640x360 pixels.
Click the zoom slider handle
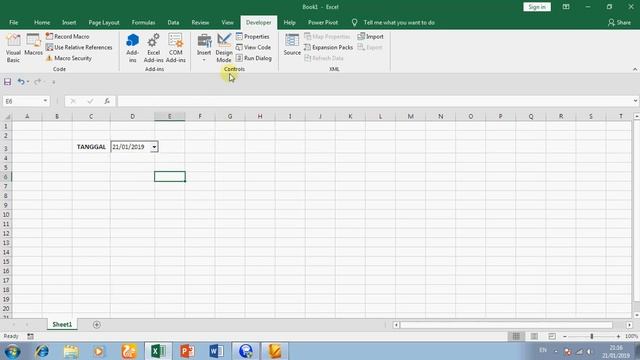tap(591, 336)
